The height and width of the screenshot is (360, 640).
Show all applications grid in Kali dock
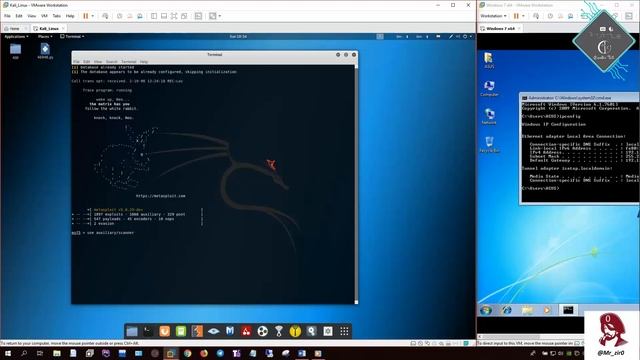point(344,331)
